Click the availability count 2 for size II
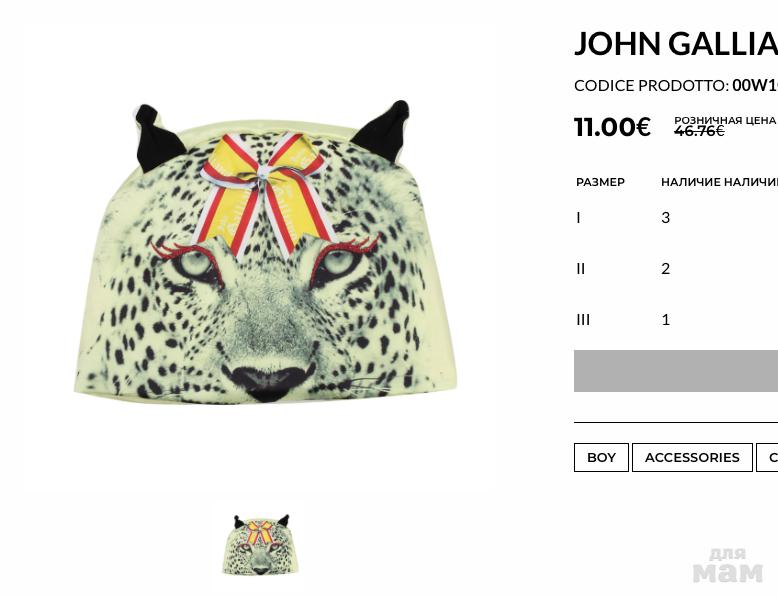This screenshot has height=597, width=778. click(665, 268)
